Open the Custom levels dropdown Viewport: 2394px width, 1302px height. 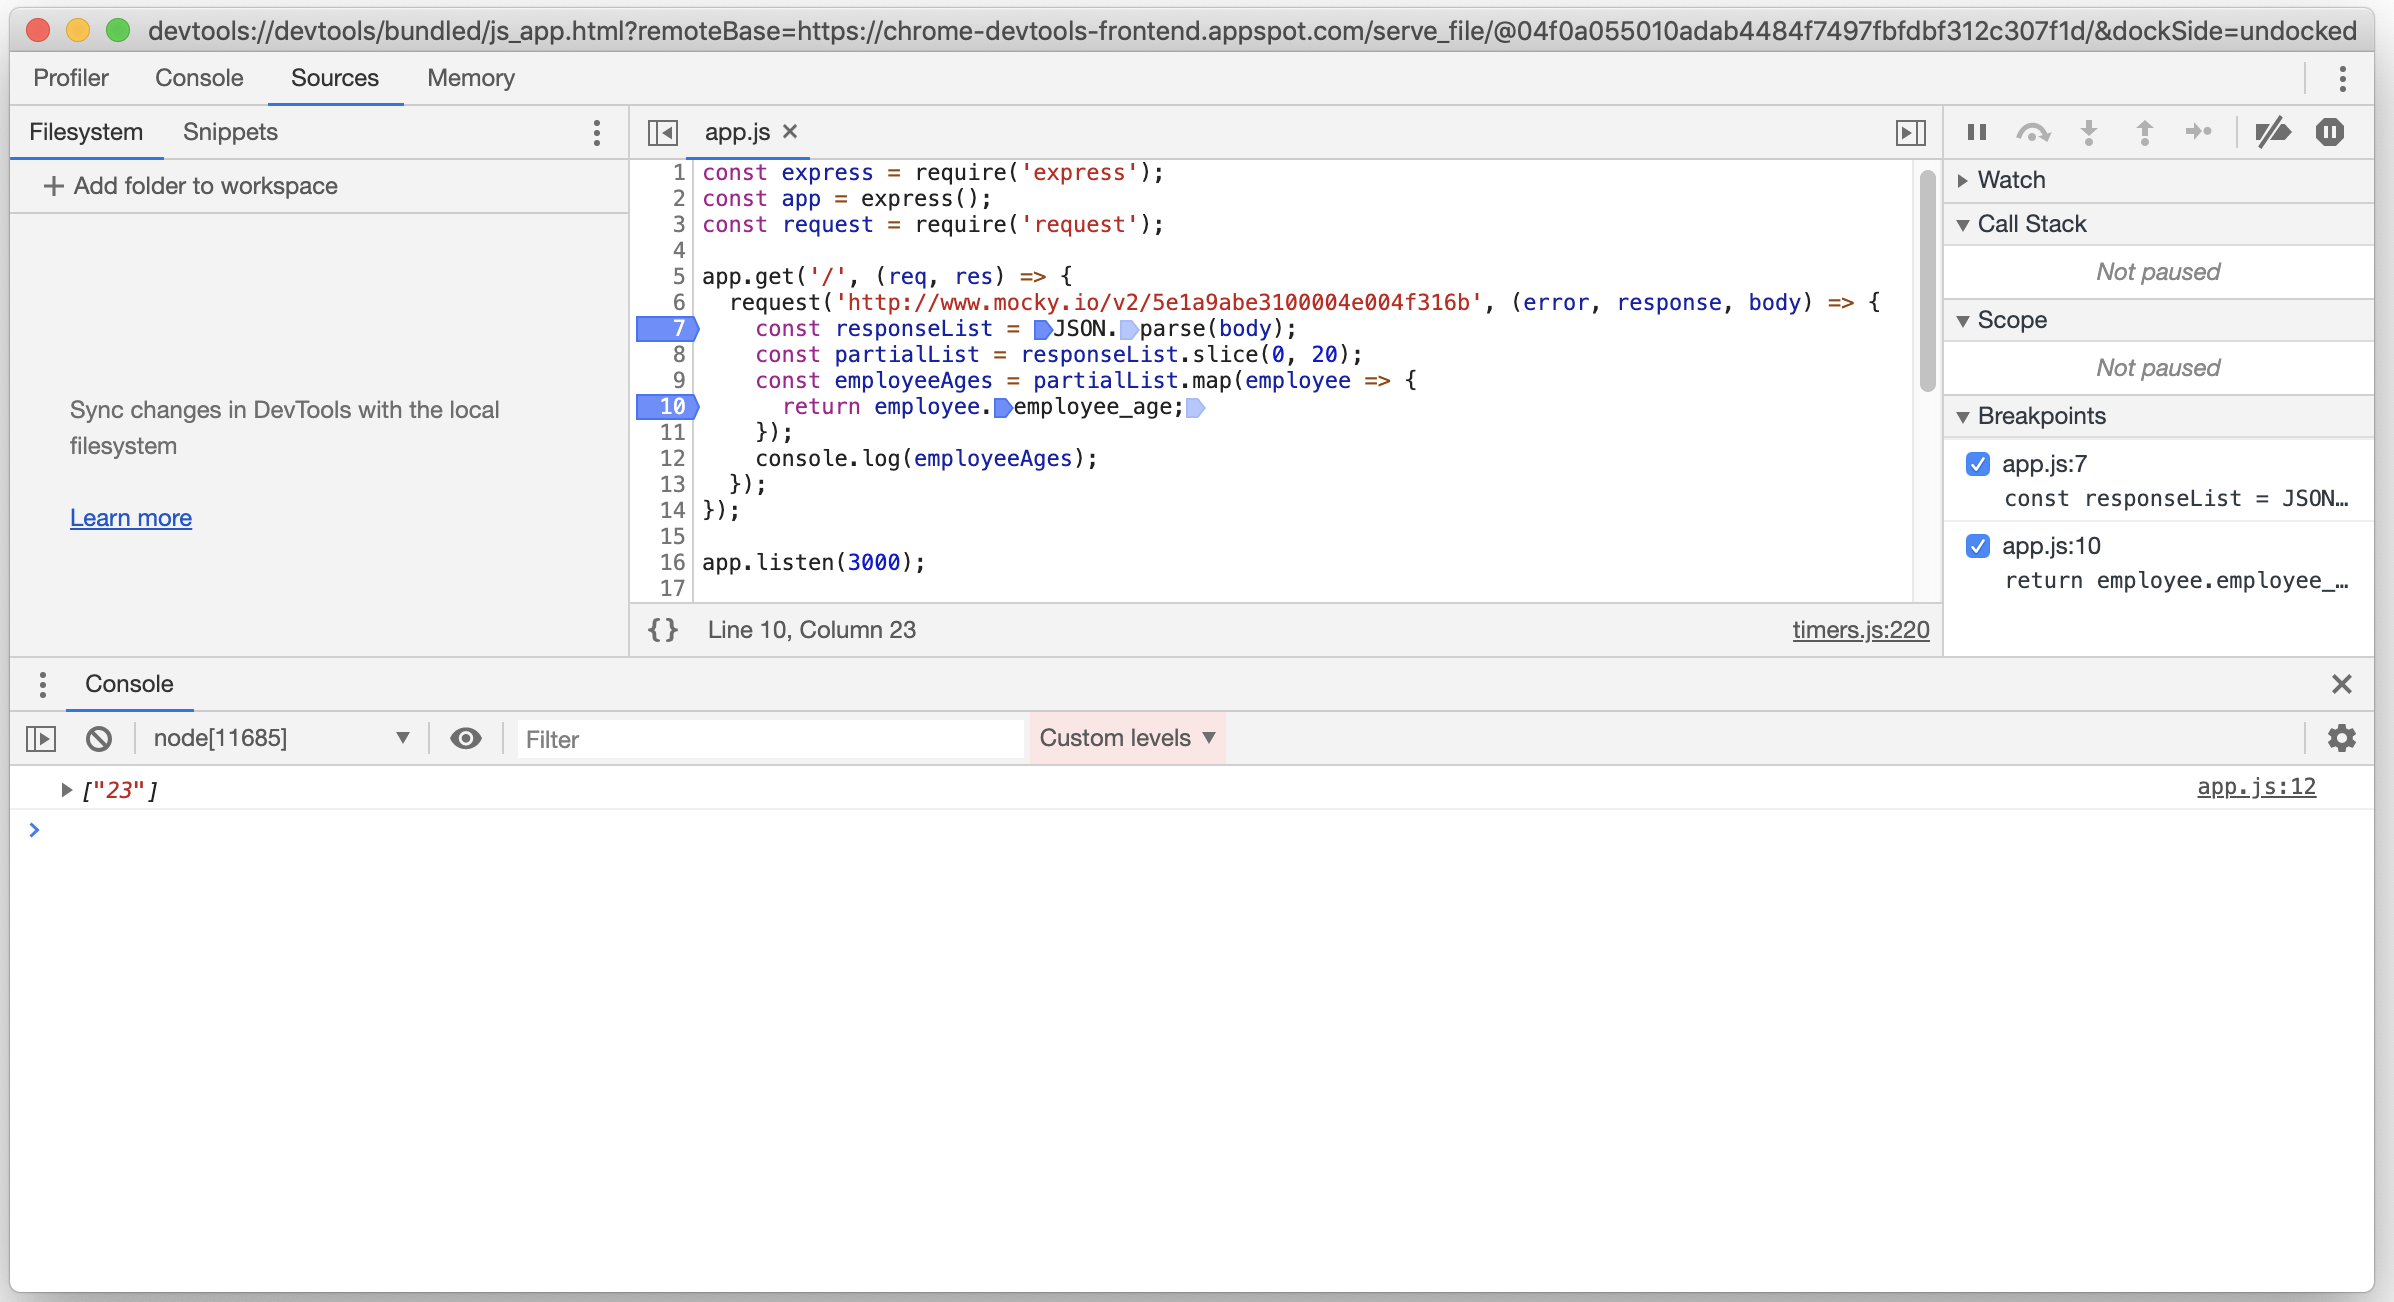coord(1126,737)
